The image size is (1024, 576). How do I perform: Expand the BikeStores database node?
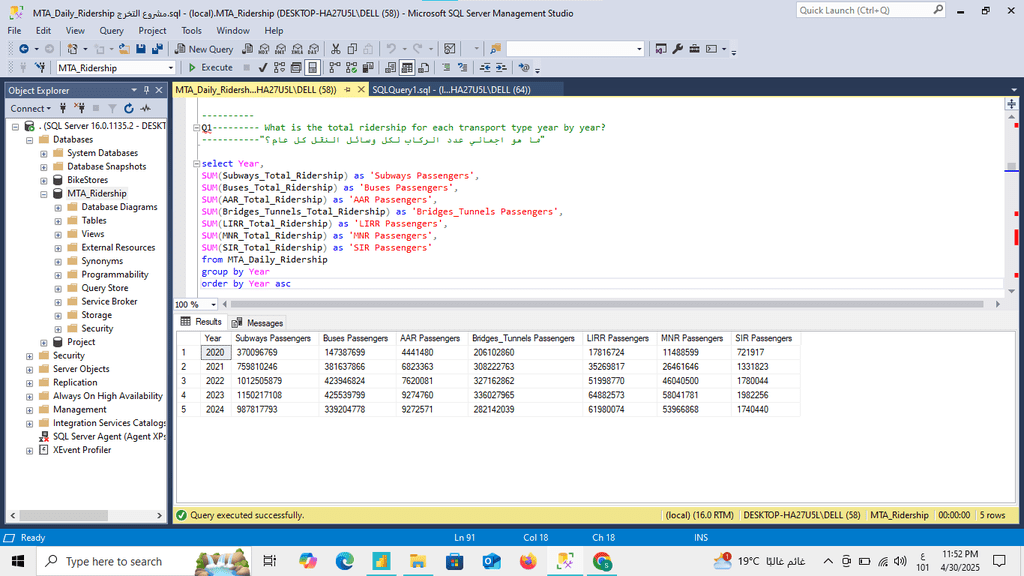[x=44, y=180]
